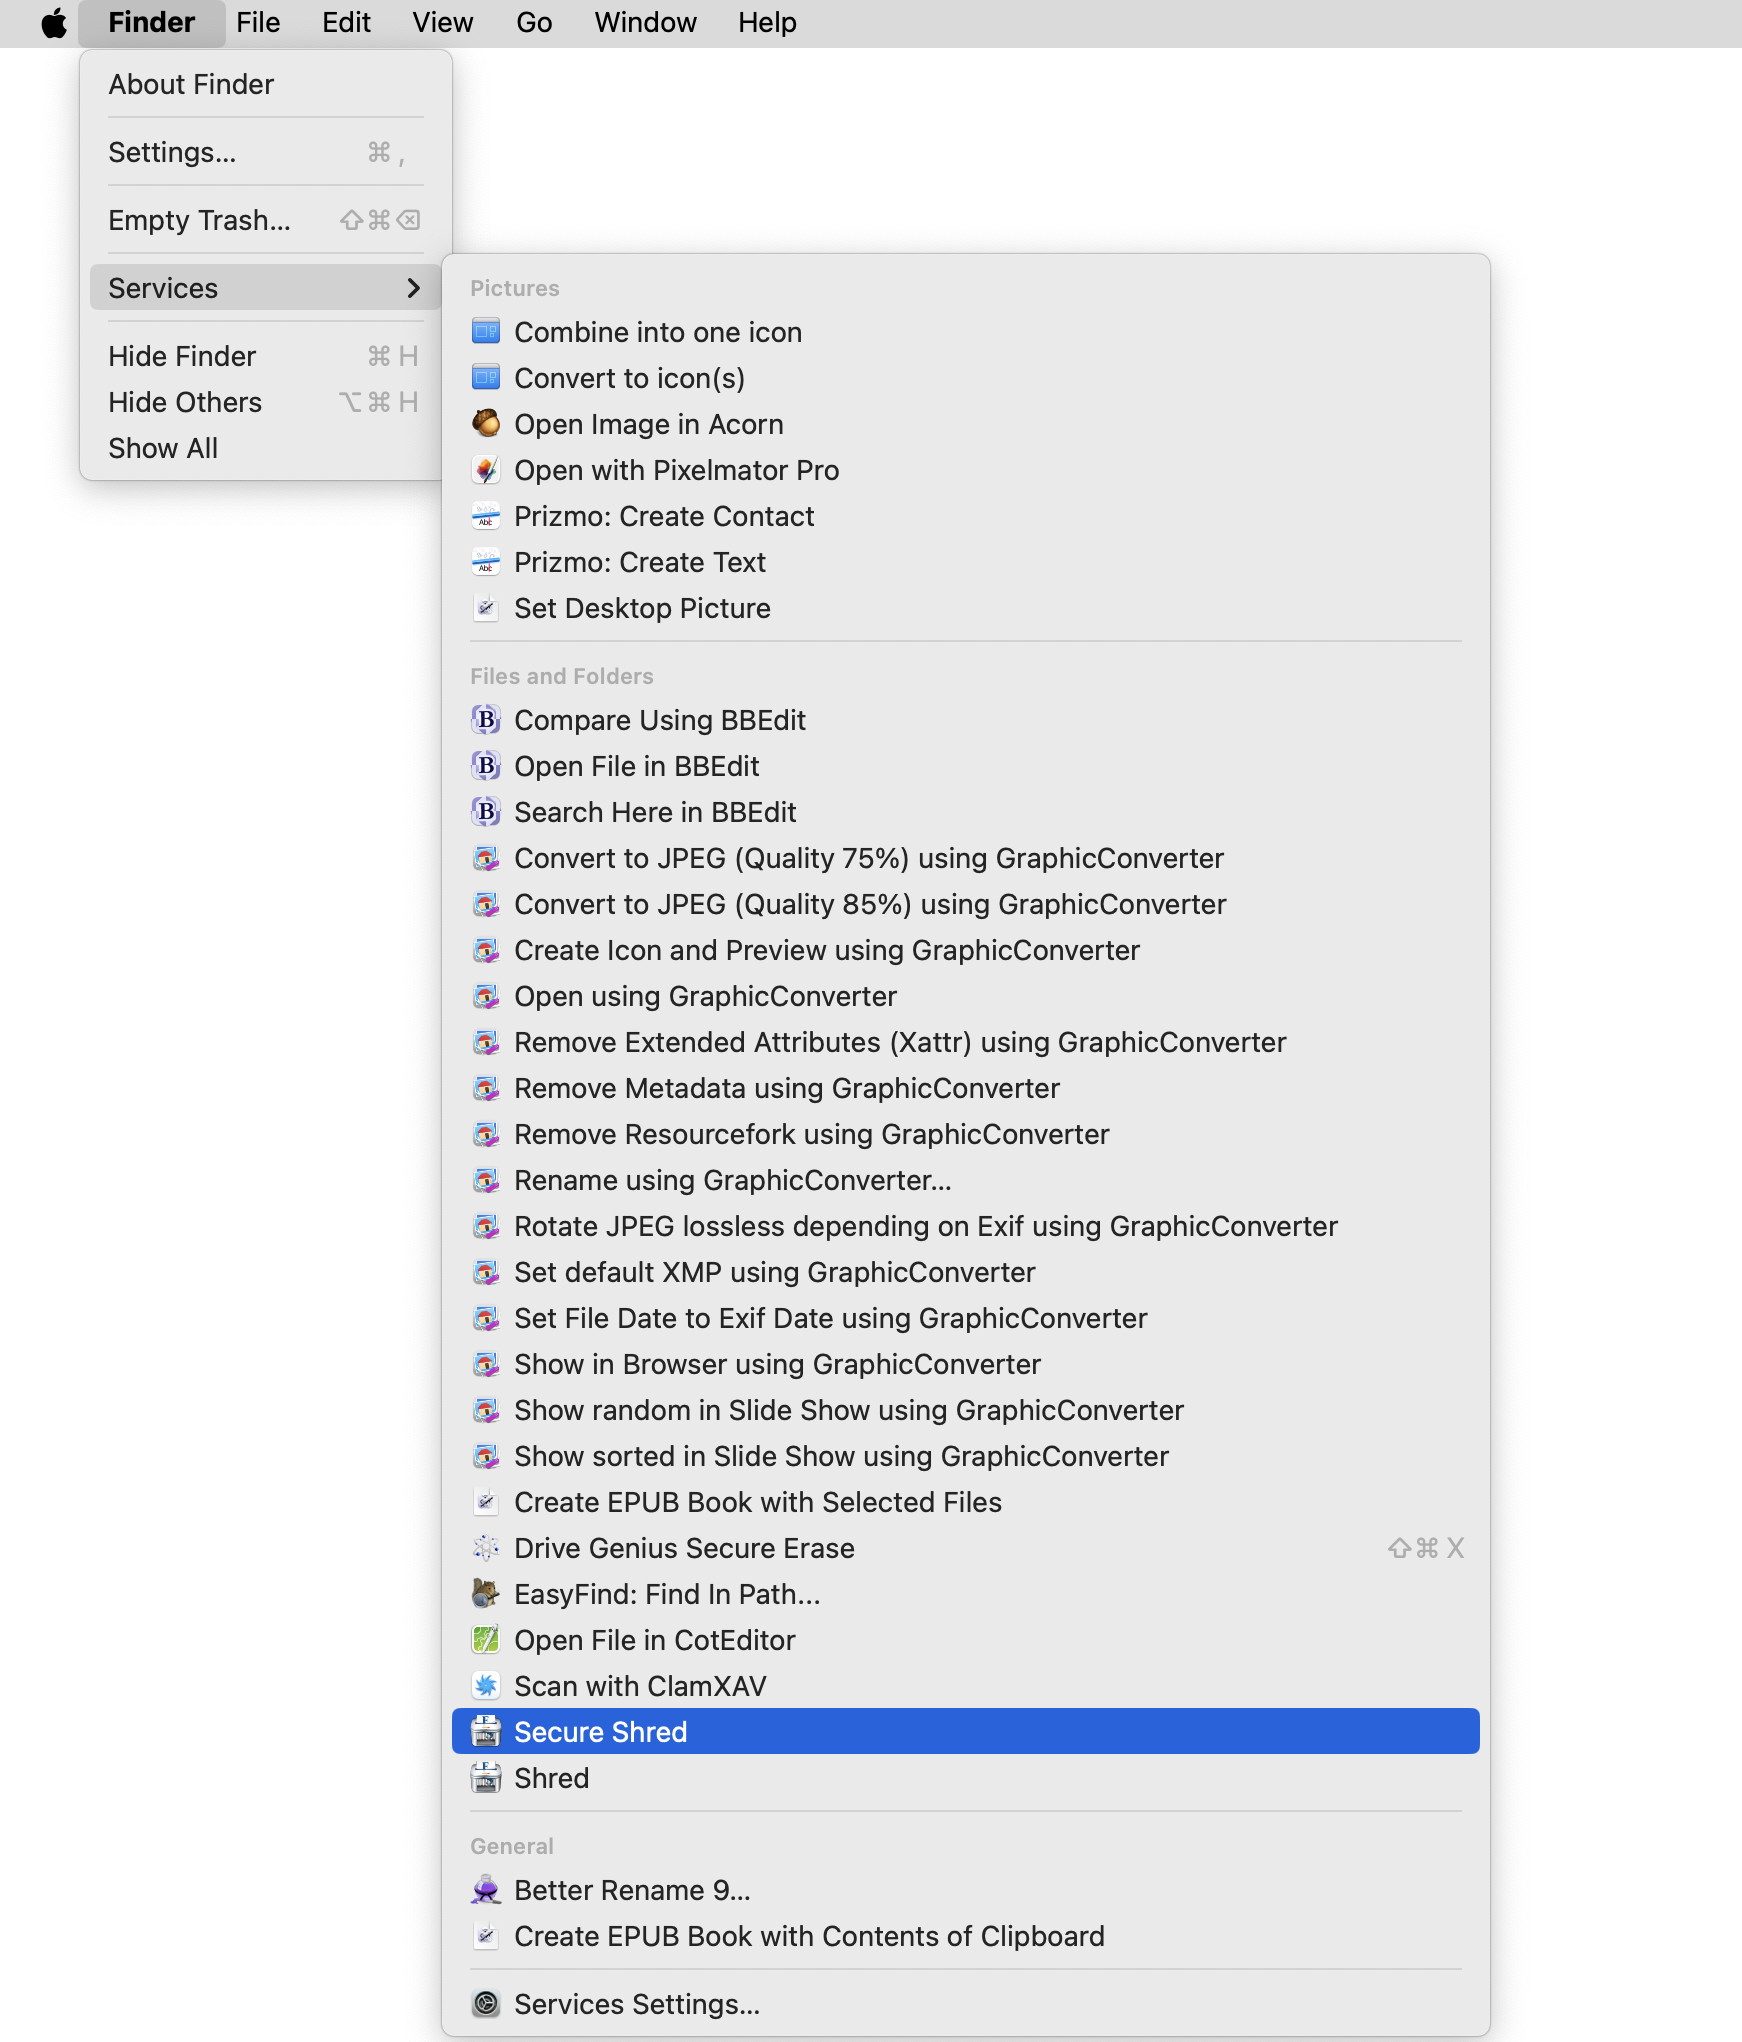Viewport: 1742px width, 2042px height.
Task: Choose About Finder
Action: (266, 84)
